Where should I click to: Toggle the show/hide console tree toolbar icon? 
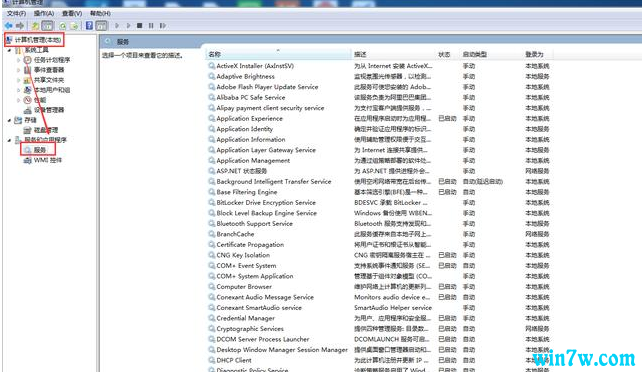pyautogui.click(x=48, y=26)
